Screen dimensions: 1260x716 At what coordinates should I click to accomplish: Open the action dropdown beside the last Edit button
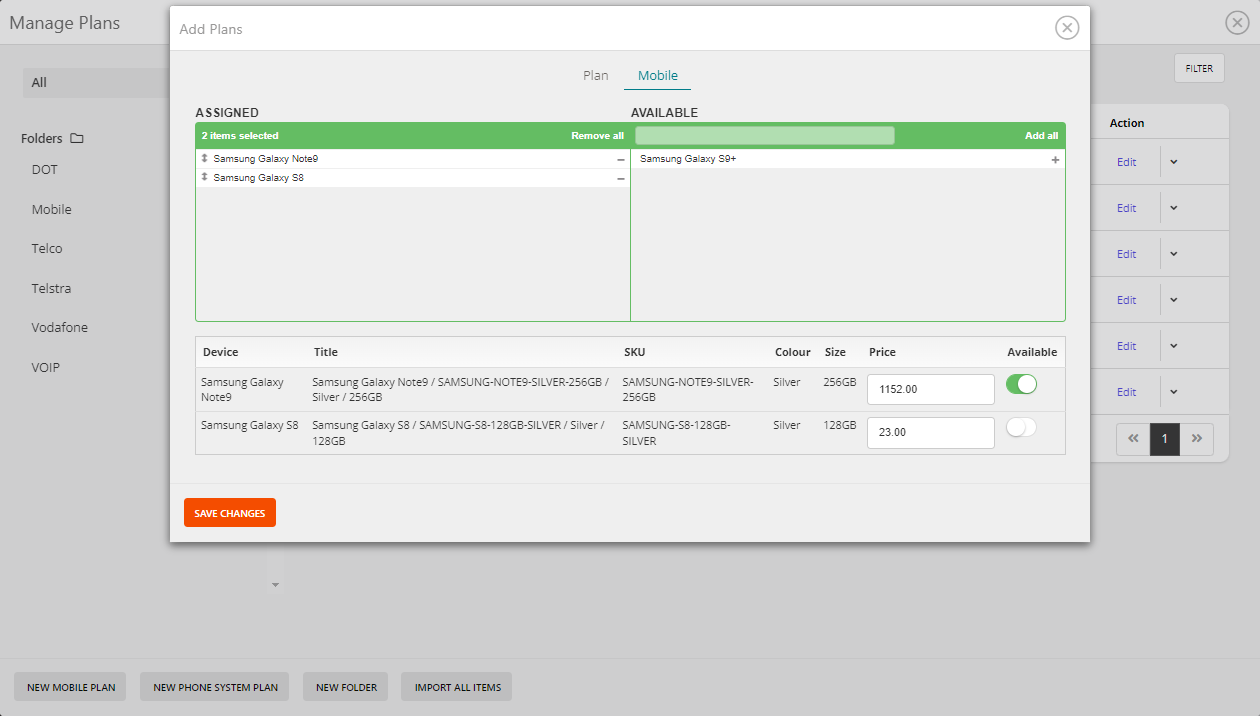pos(1173,391)
